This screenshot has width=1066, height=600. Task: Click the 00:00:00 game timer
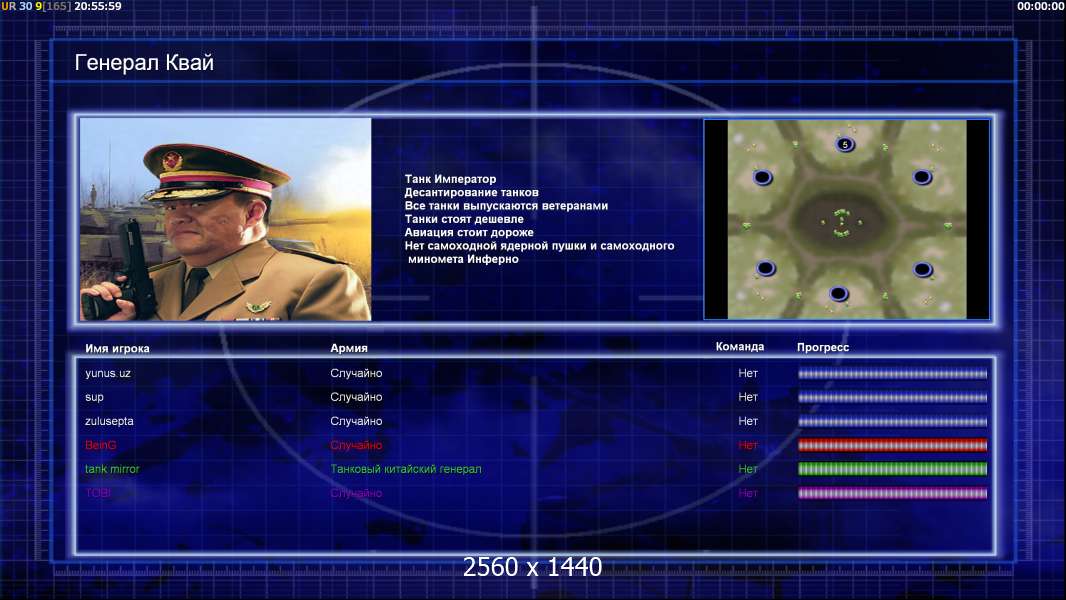point(1040,6)
